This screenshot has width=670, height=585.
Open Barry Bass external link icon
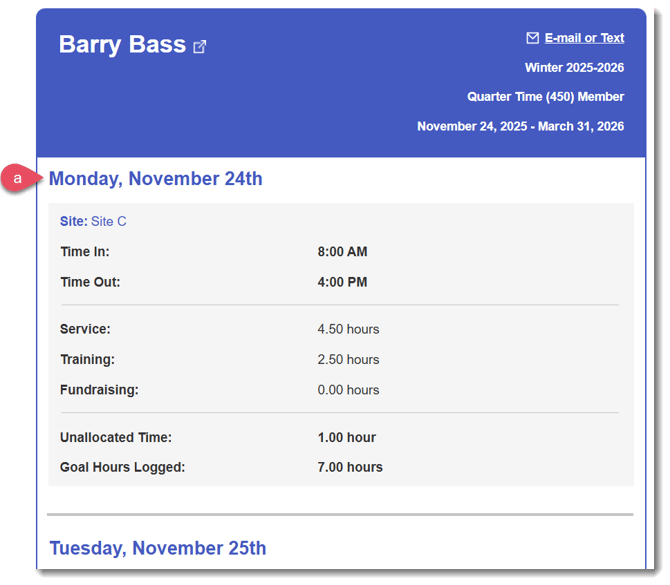[200, 46]
